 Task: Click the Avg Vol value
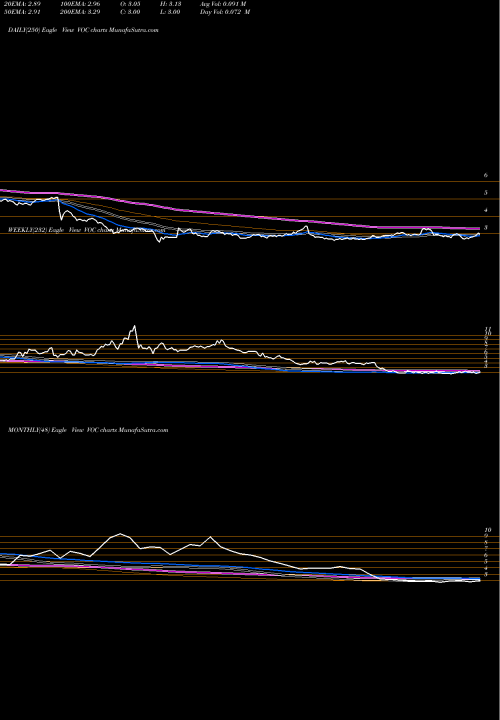pyautogui.click(x=223, y=3)
